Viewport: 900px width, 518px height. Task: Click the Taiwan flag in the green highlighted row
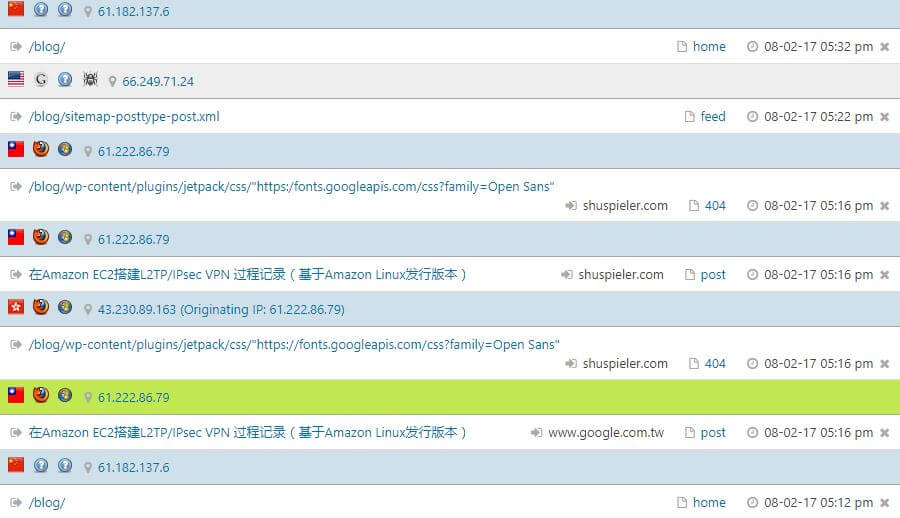click(16, 396)
